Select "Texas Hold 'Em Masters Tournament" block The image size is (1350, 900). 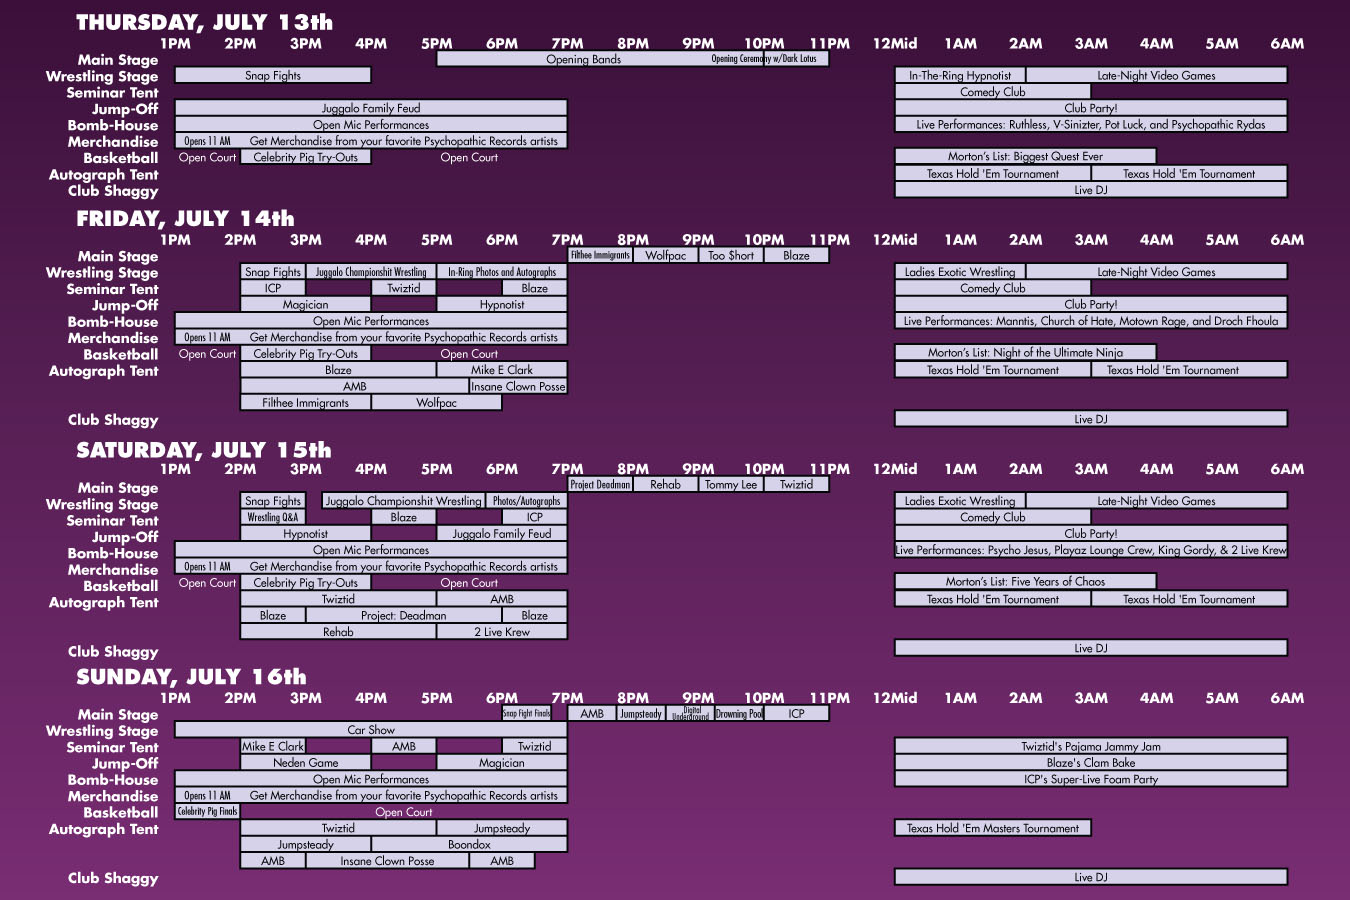[x=993, y=828]
